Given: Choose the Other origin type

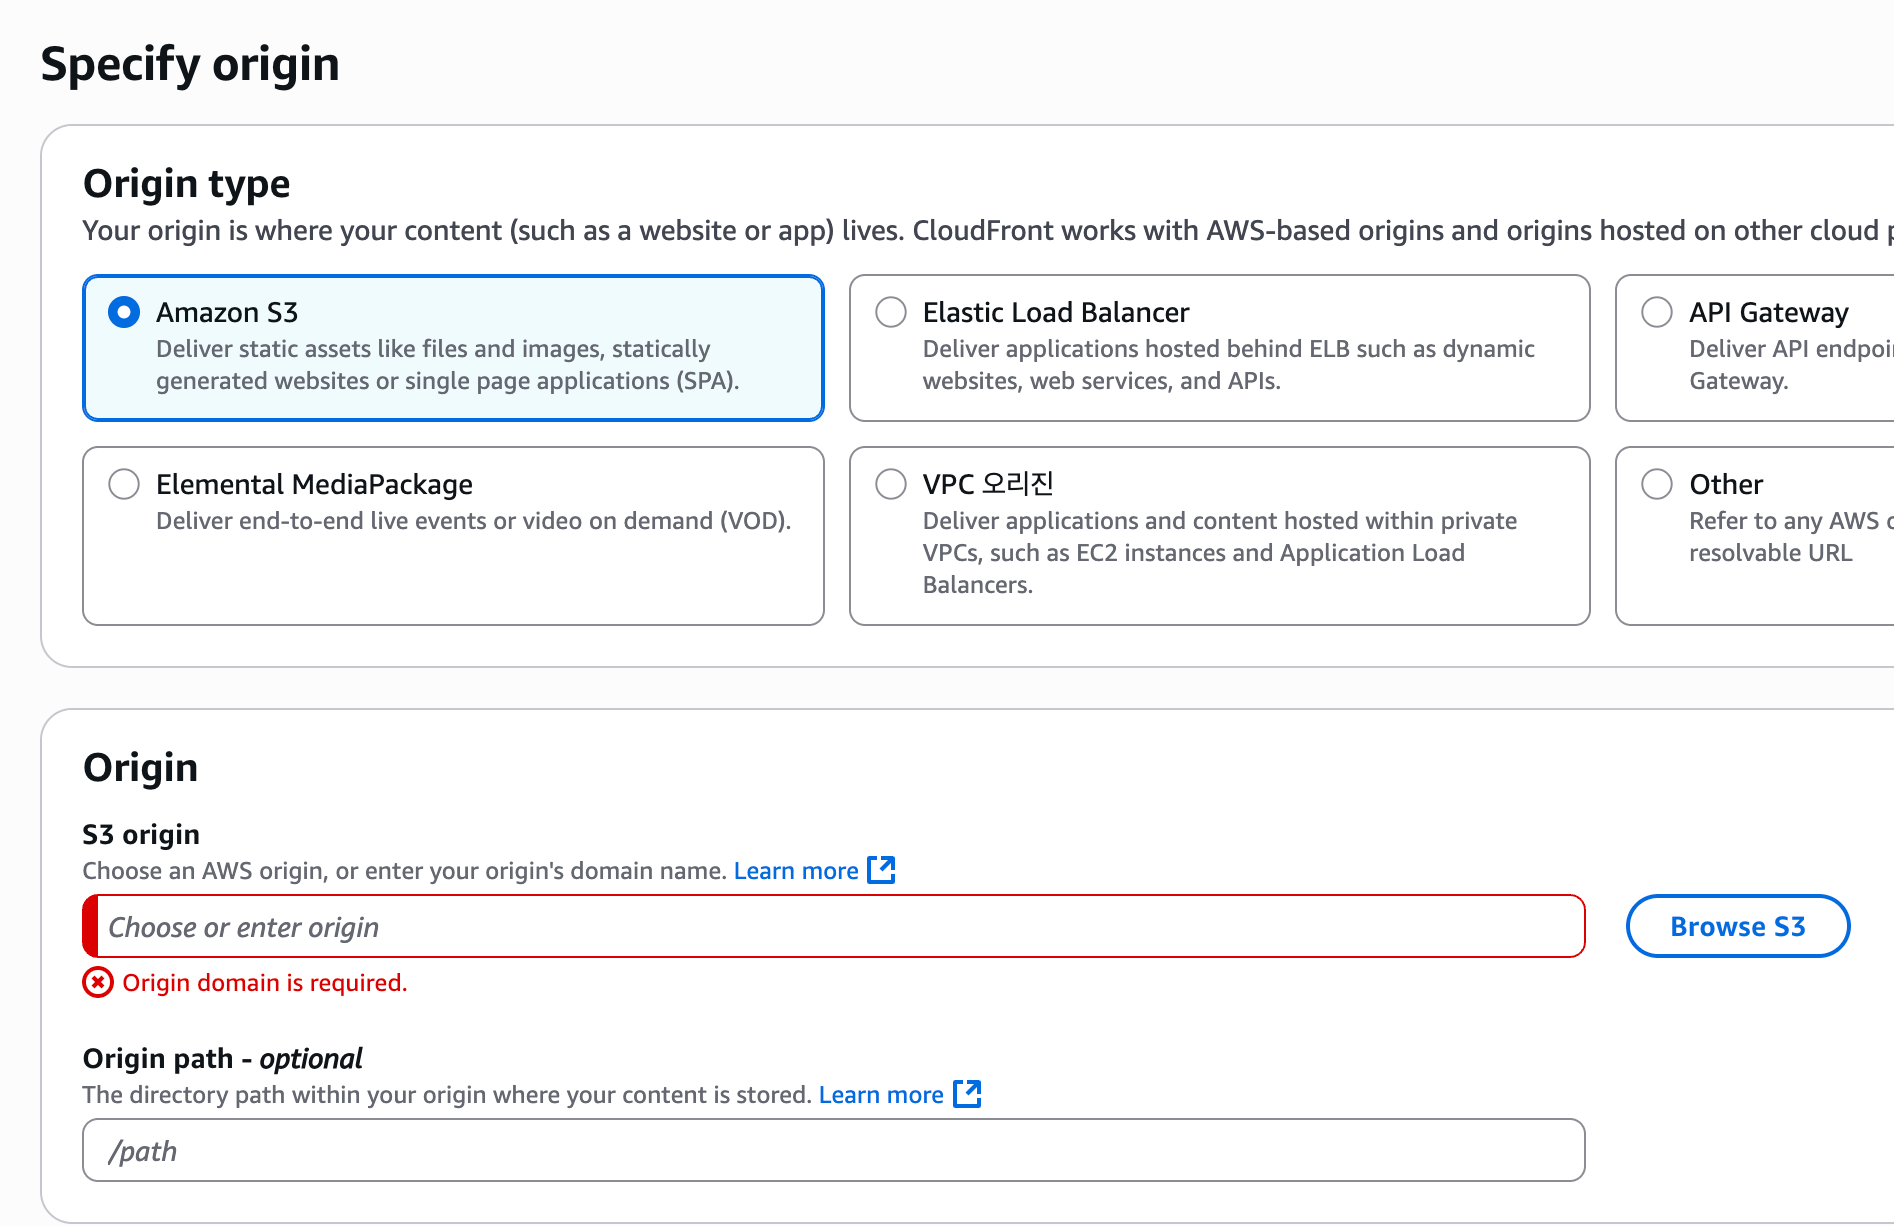Looking at the screenshot, I should click(x=1657, y=484).
